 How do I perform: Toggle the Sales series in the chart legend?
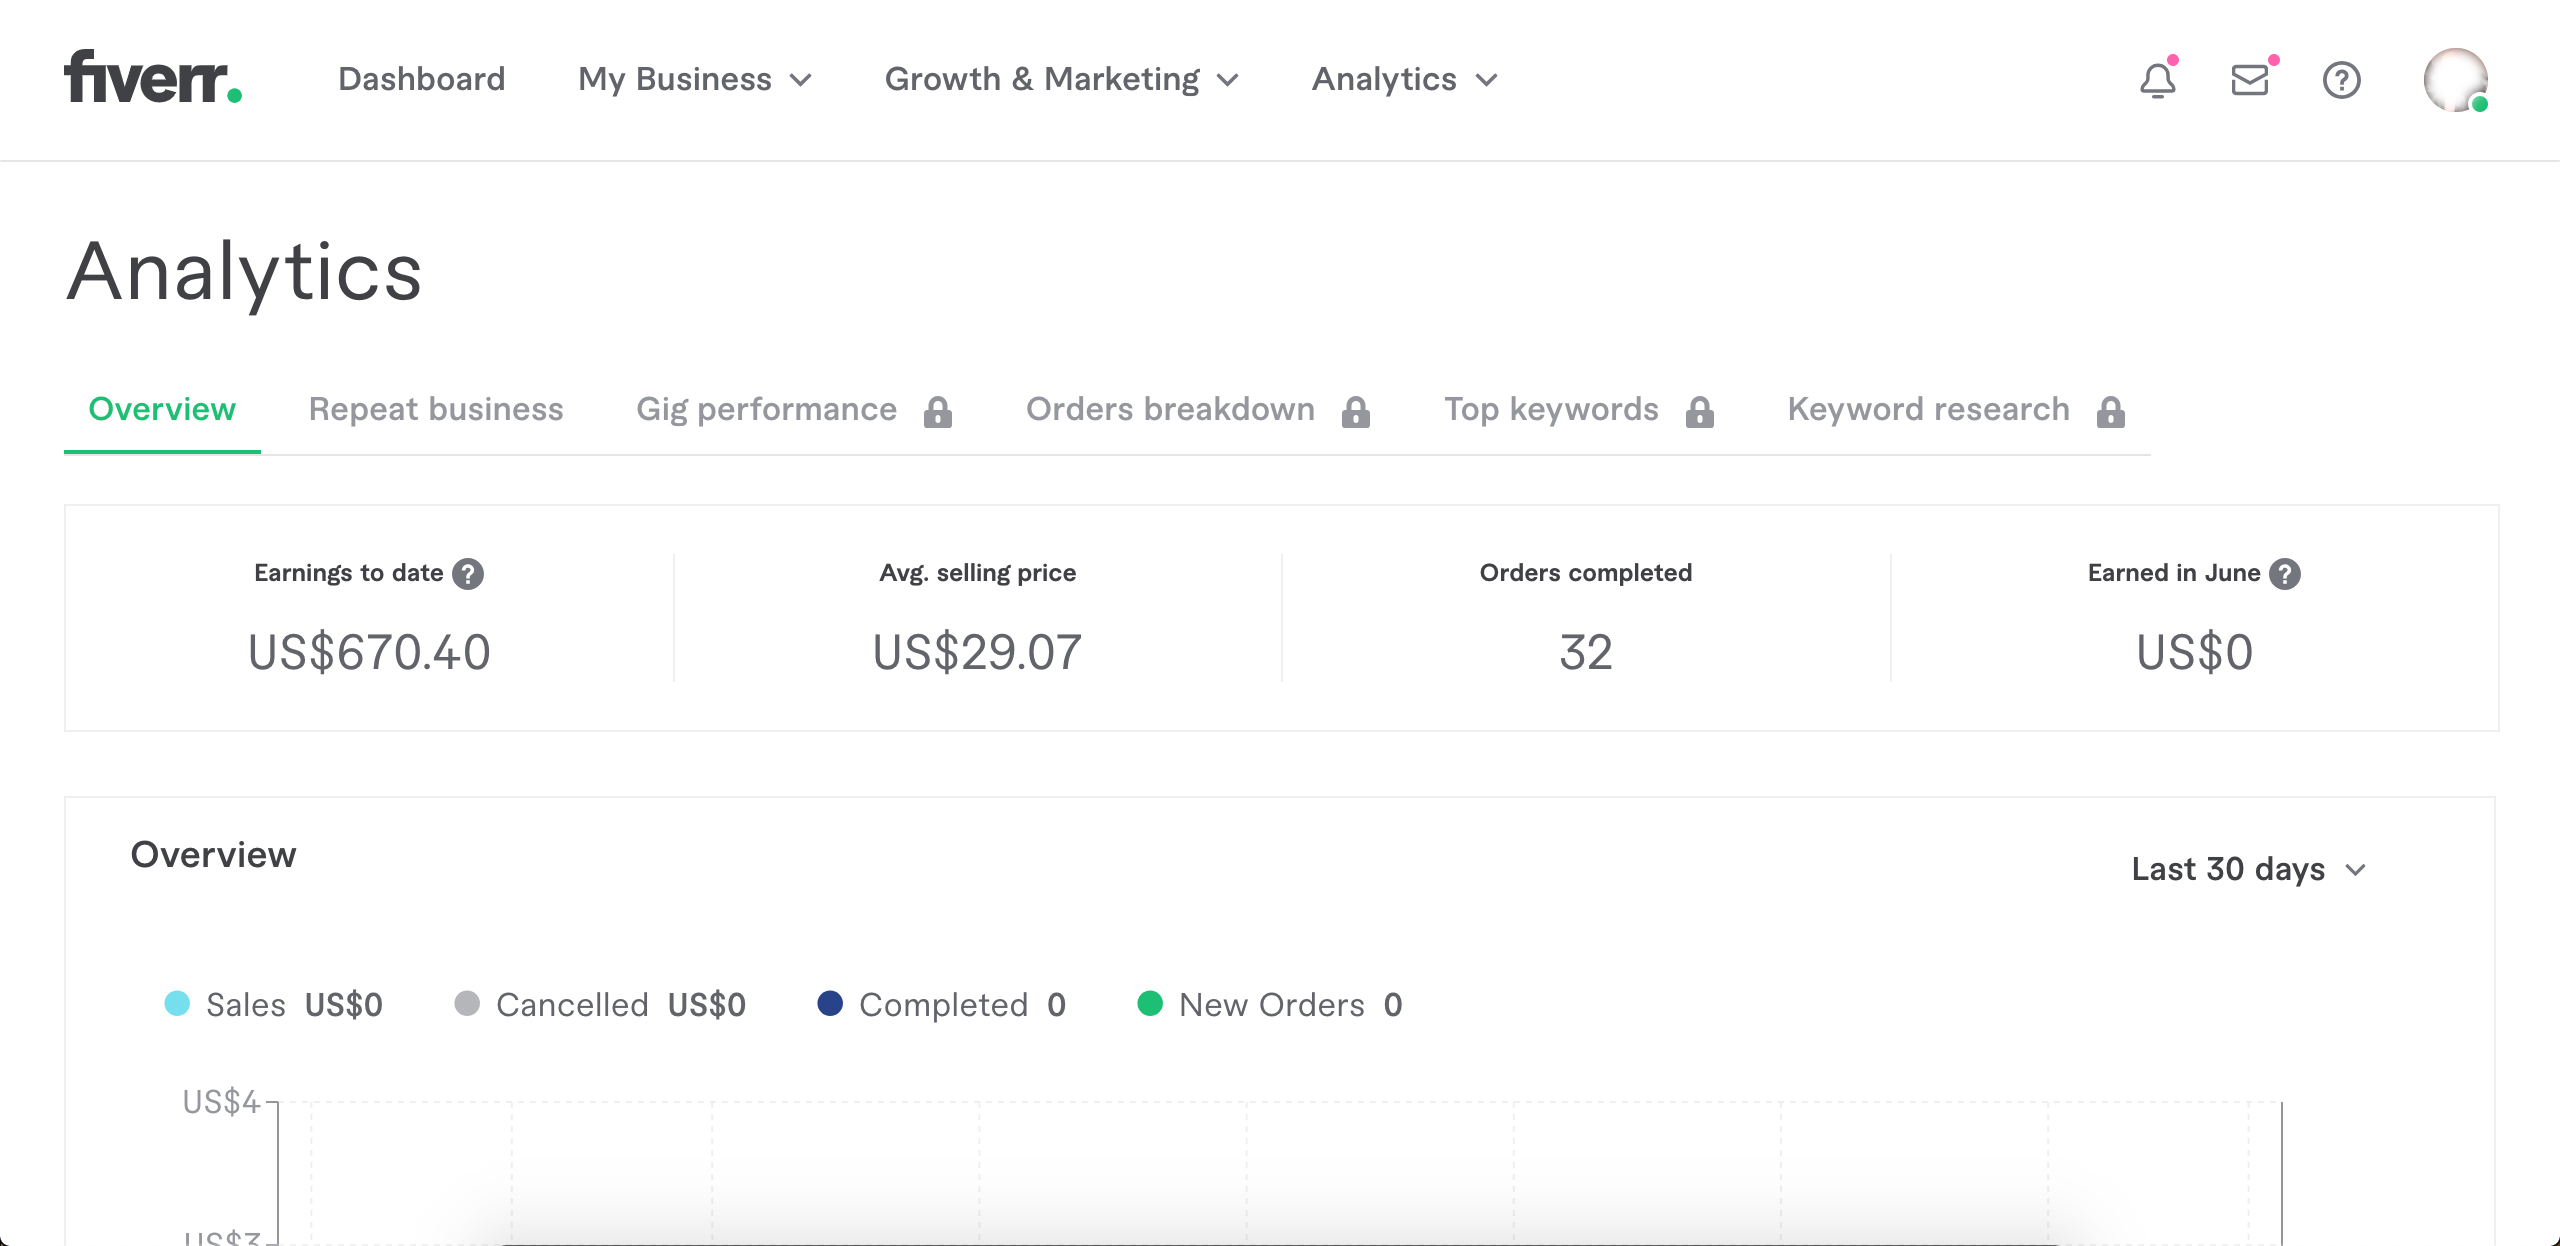tap(245, 1005)
